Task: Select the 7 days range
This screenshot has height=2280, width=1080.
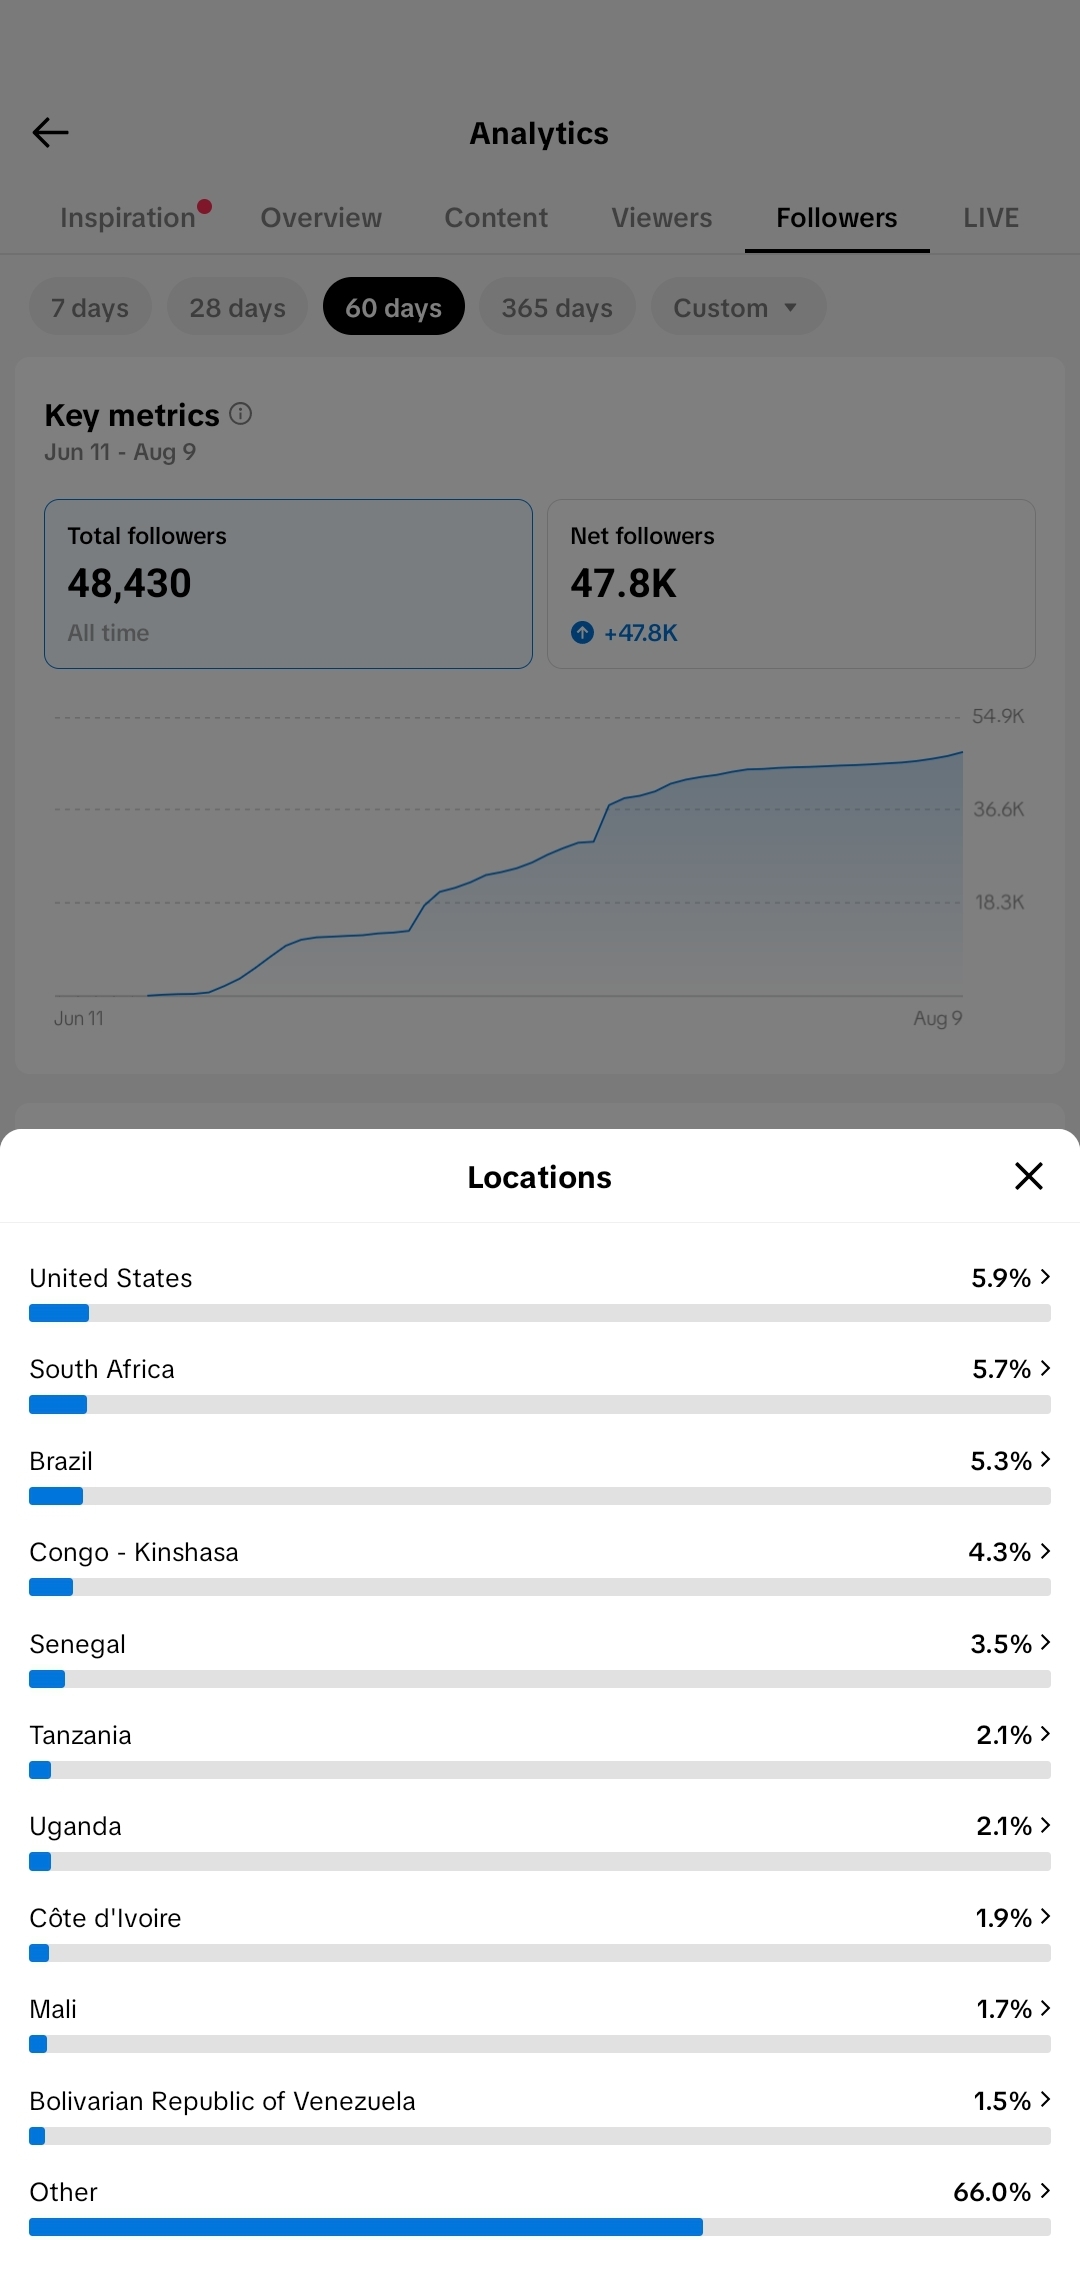Action: point(90,307)
